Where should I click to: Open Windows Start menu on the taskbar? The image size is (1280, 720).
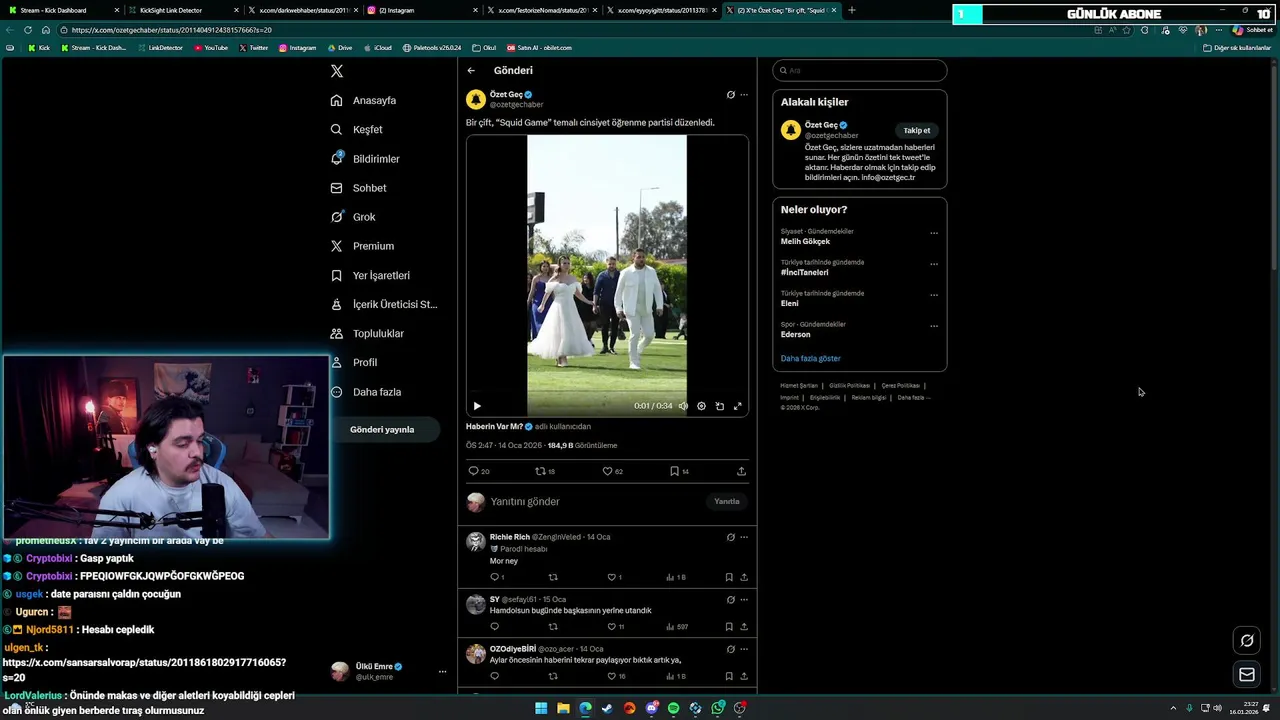pyautogui.click(x=541, y=708)
